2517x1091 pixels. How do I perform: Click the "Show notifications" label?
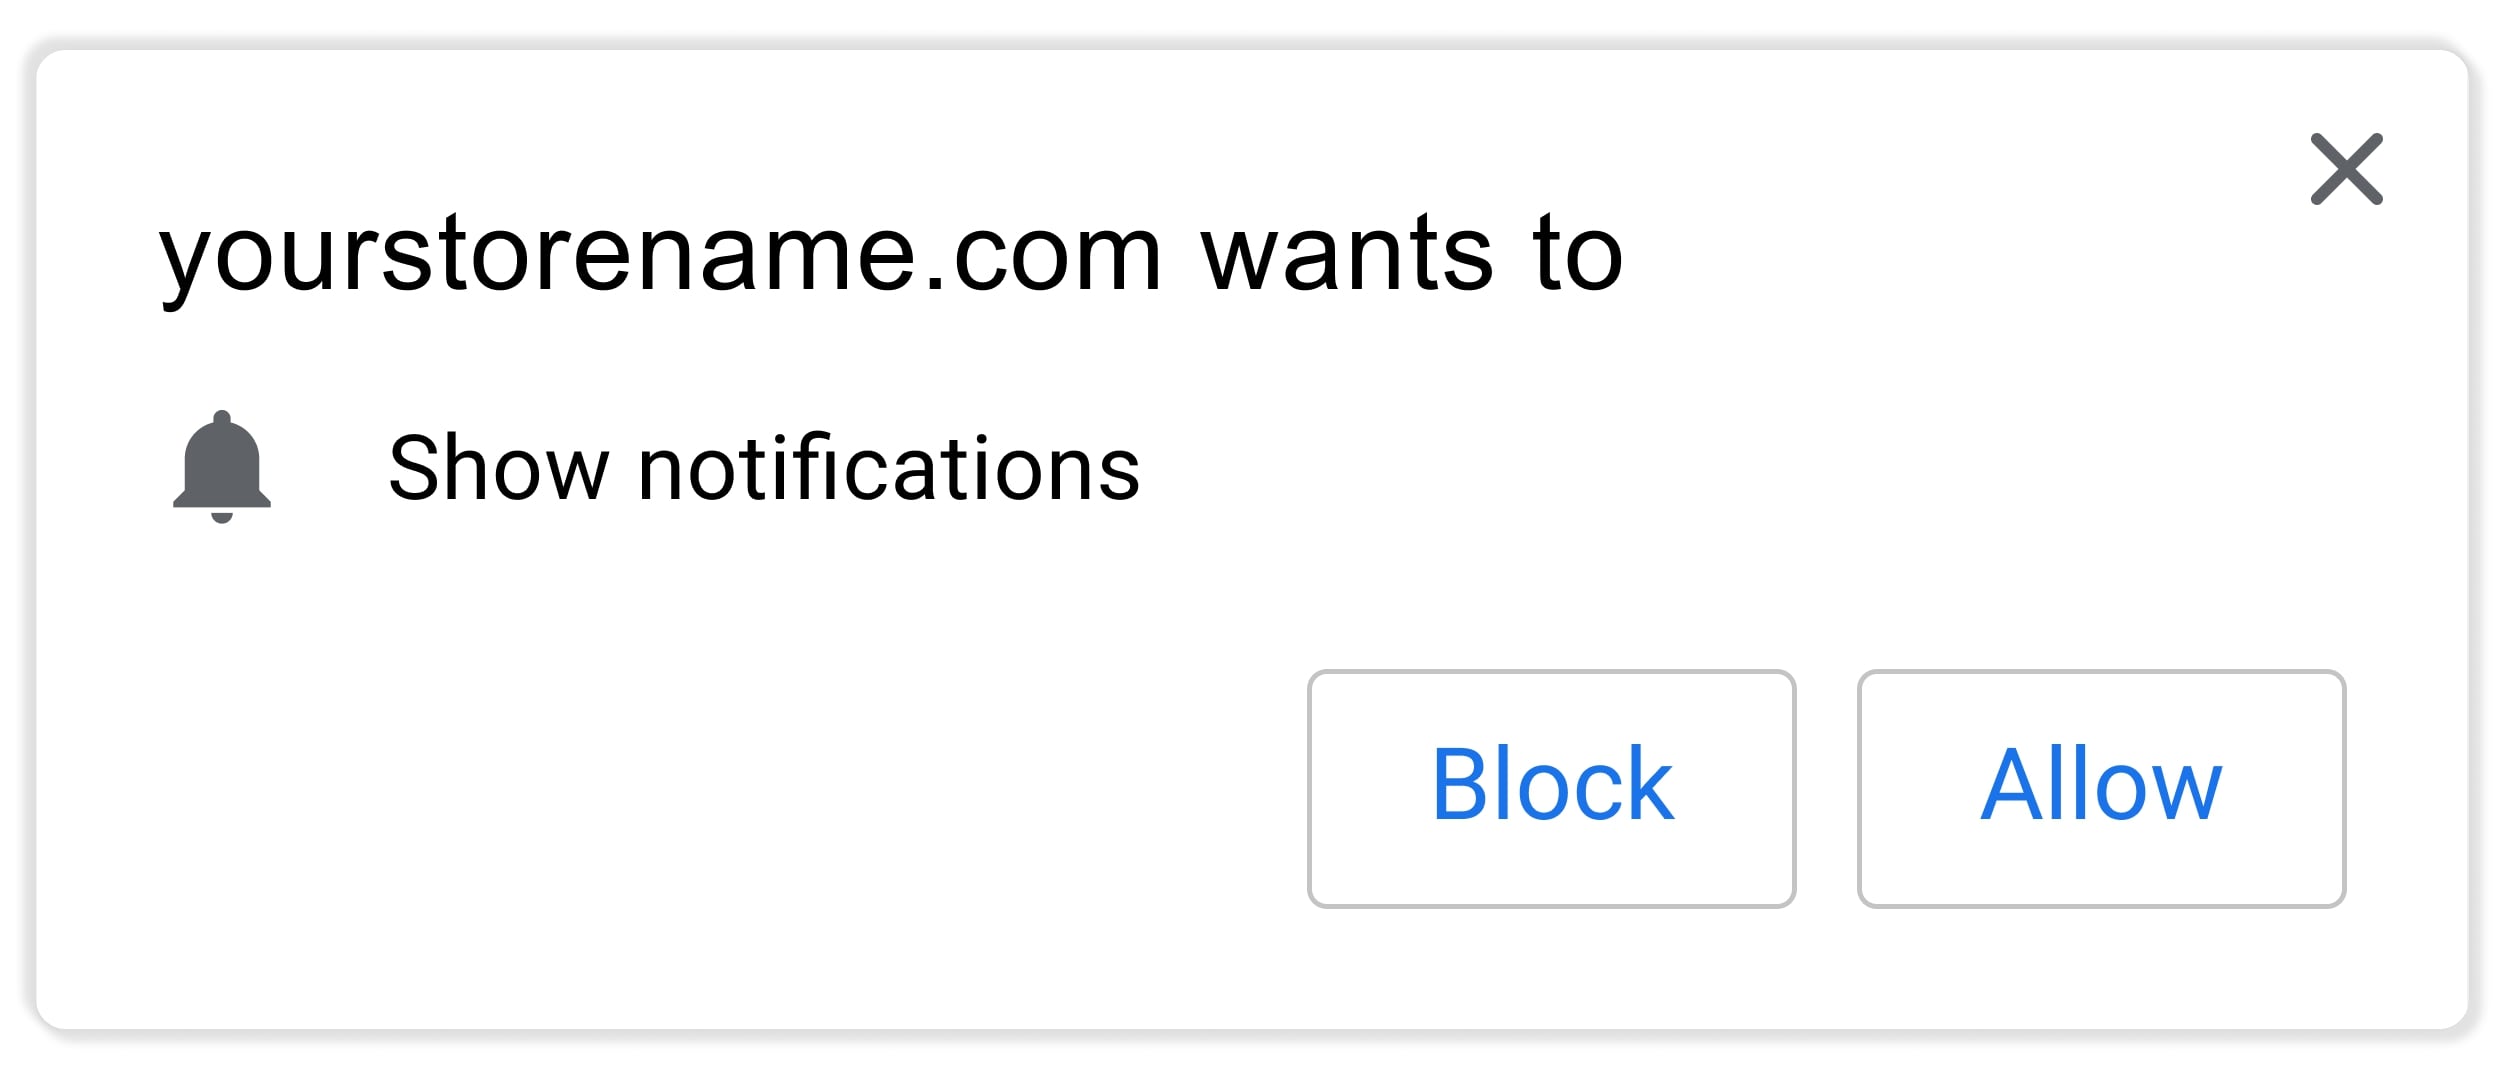pos(764,468)
